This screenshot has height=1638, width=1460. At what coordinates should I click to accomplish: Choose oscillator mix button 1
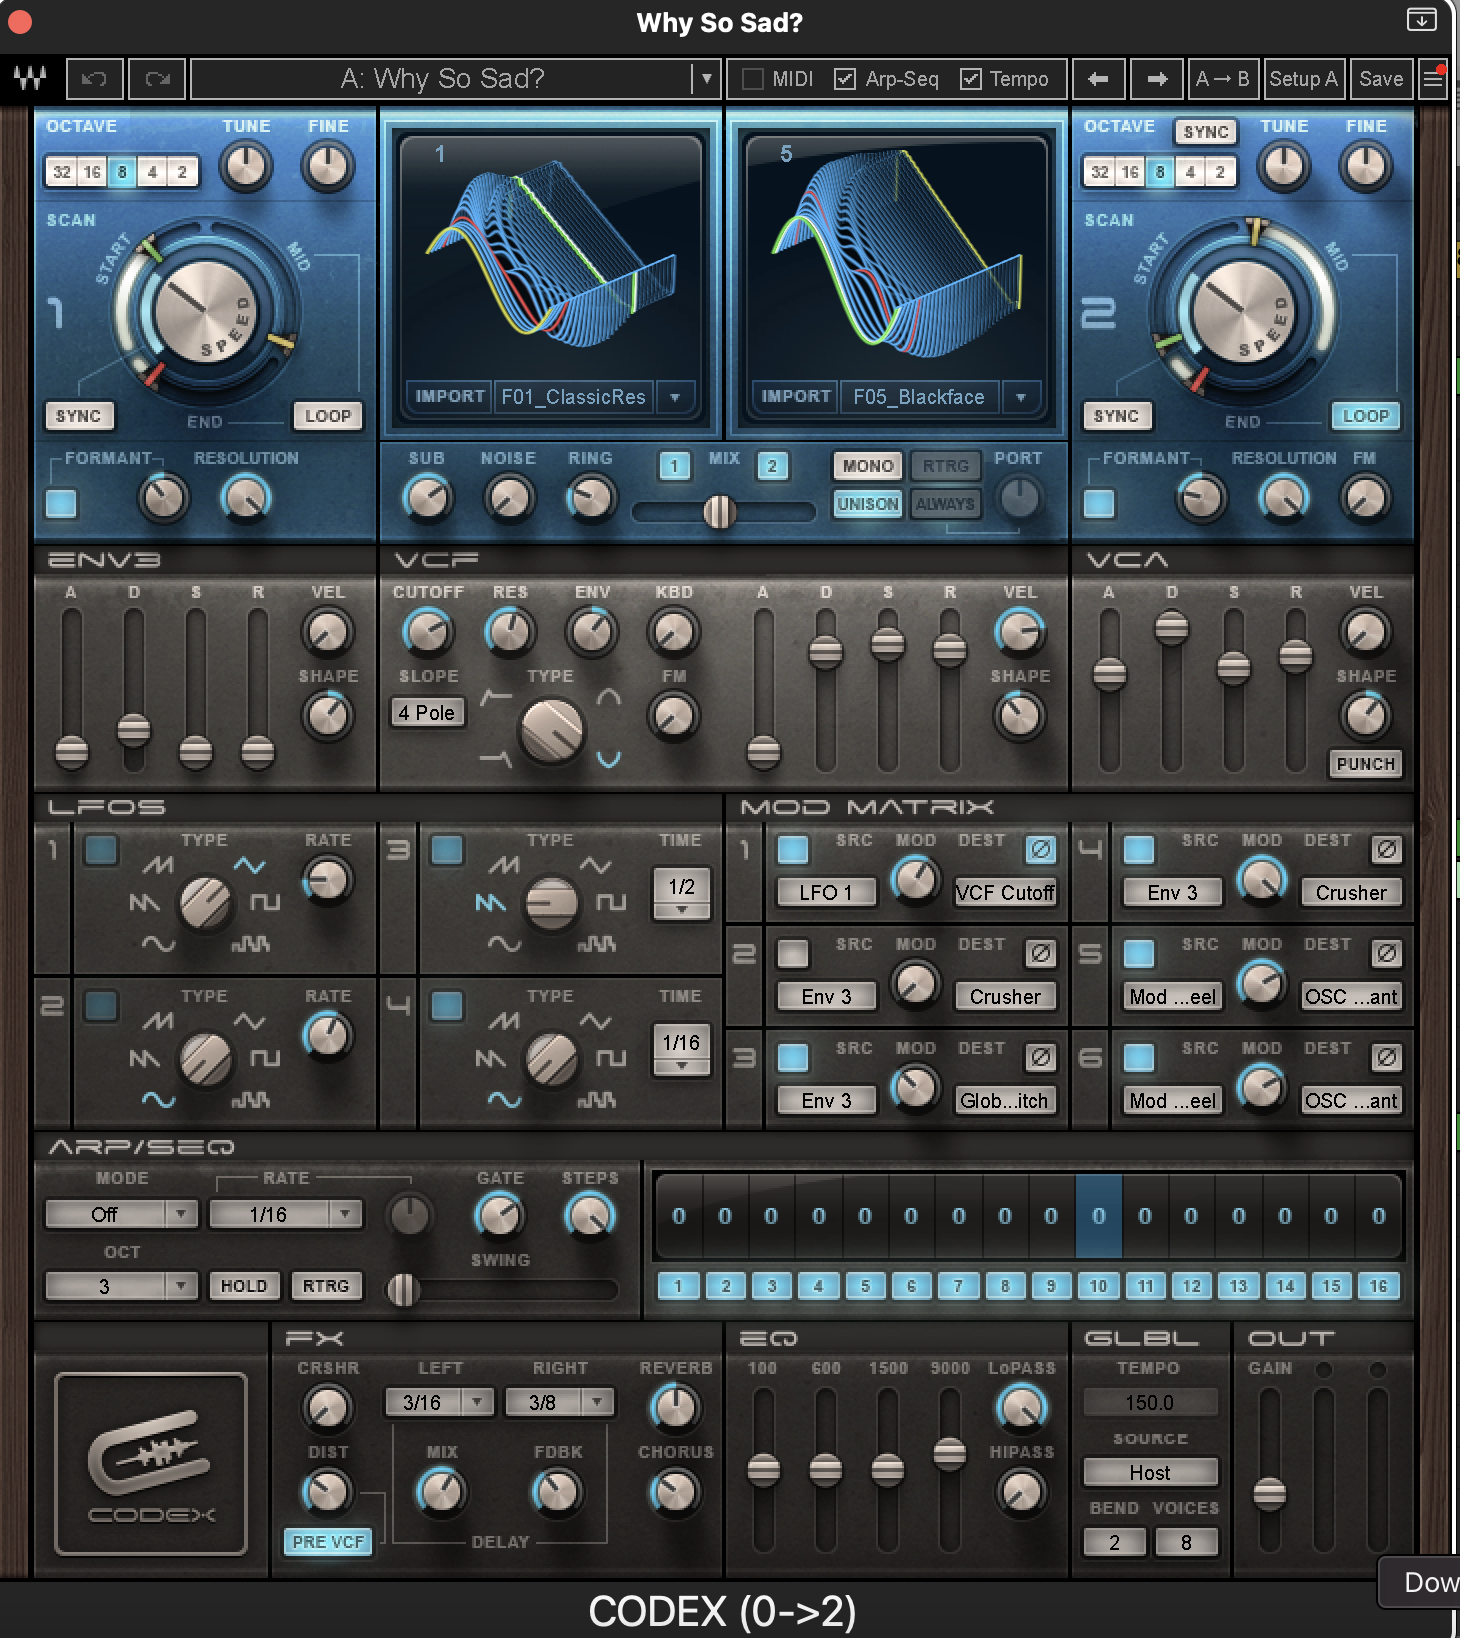[x=674, y=466]
